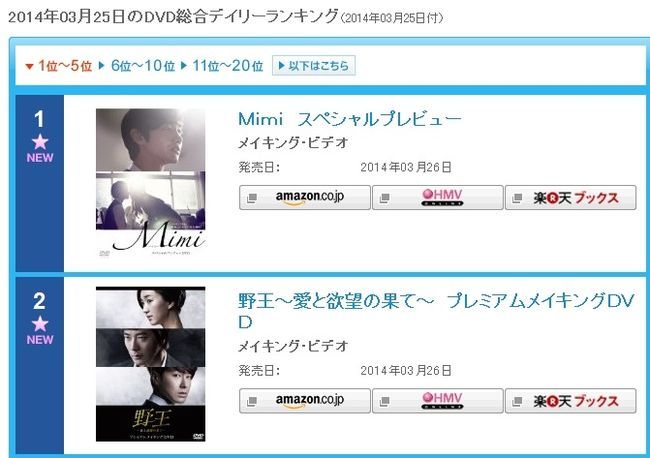Open Rakuten Books button for 野王 DVD

tap(571, 400)
